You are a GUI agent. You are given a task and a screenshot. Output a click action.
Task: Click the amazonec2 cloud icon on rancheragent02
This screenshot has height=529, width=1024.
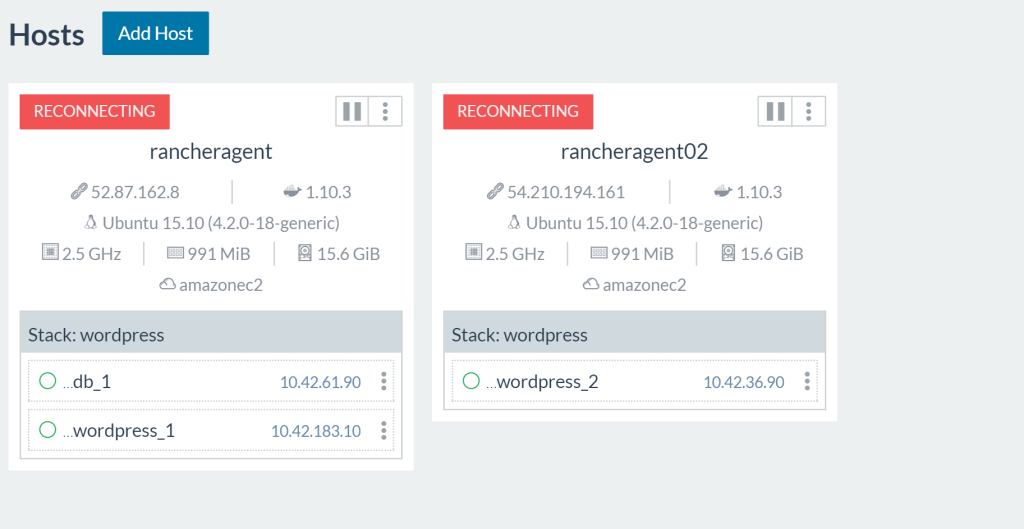click(591, 284)
